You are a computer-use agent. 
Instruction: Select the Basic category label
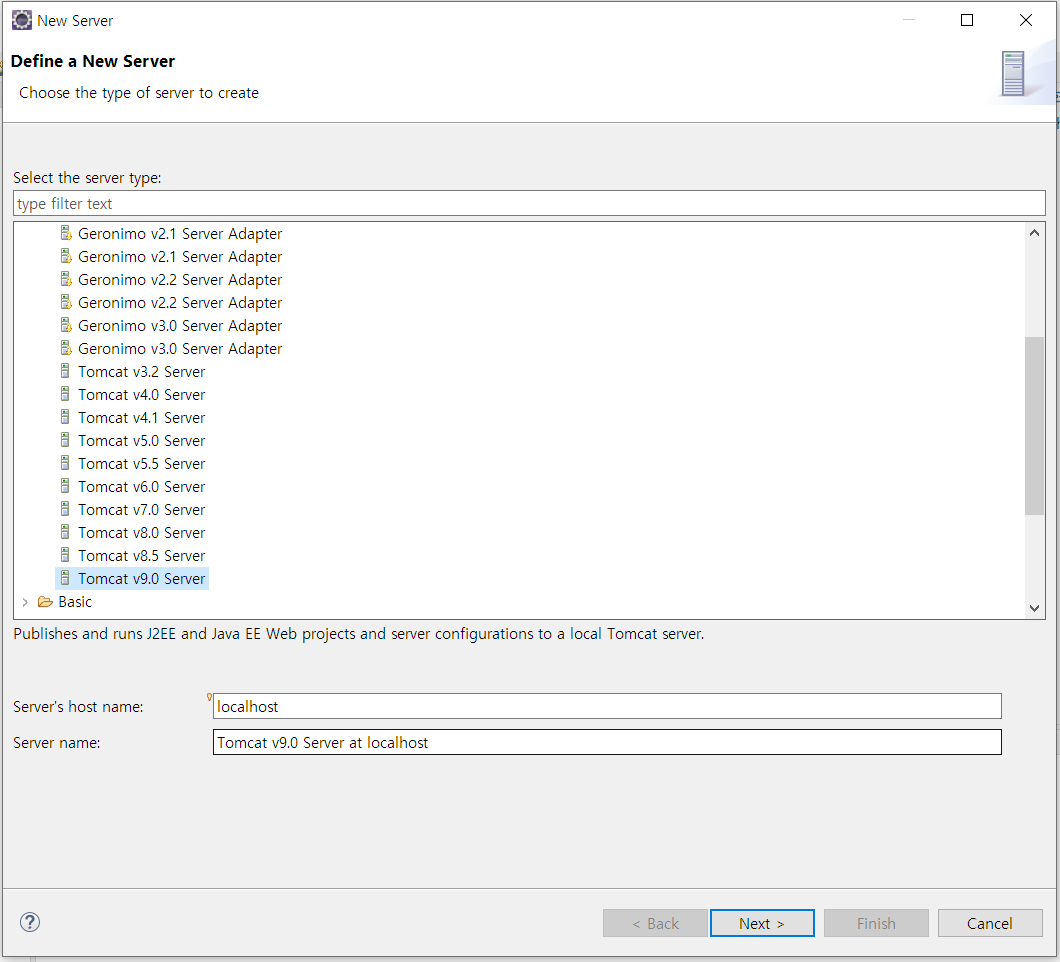74,602
